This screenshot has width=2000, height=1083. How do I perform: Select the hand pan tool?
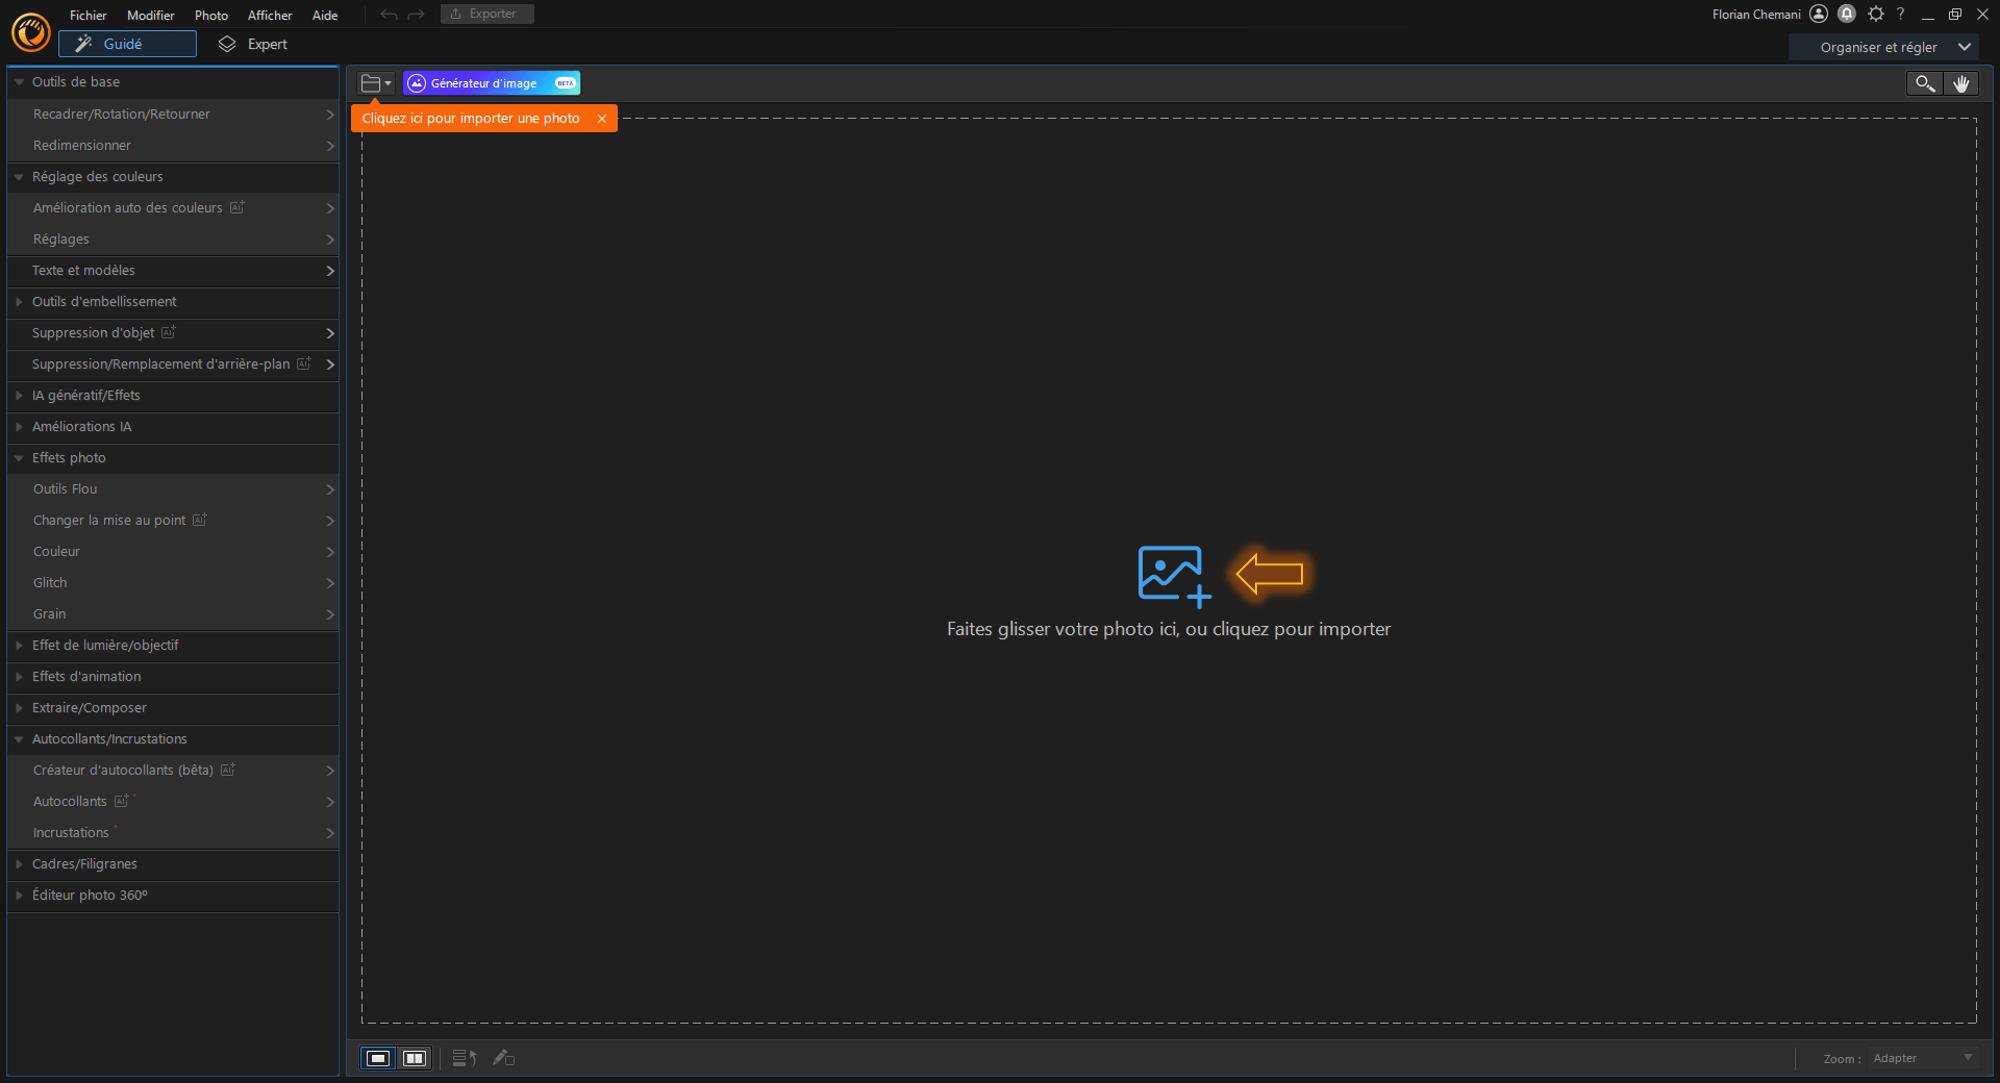(1961, 83)
